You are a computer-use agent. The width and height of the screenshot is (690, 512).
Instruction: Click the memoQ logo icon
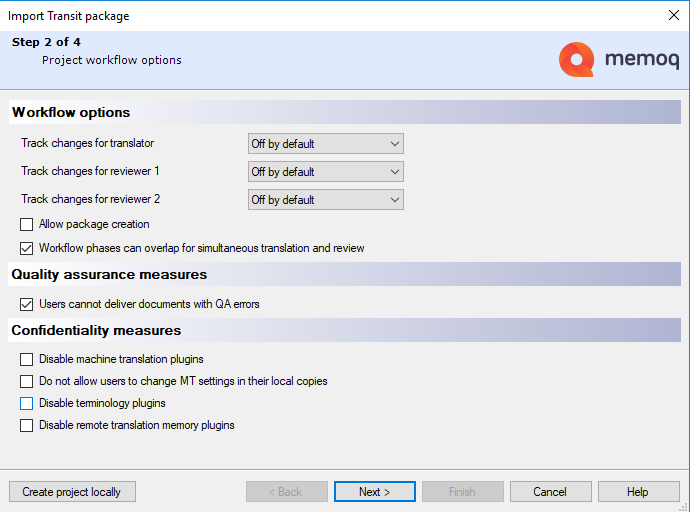point(577,60)
